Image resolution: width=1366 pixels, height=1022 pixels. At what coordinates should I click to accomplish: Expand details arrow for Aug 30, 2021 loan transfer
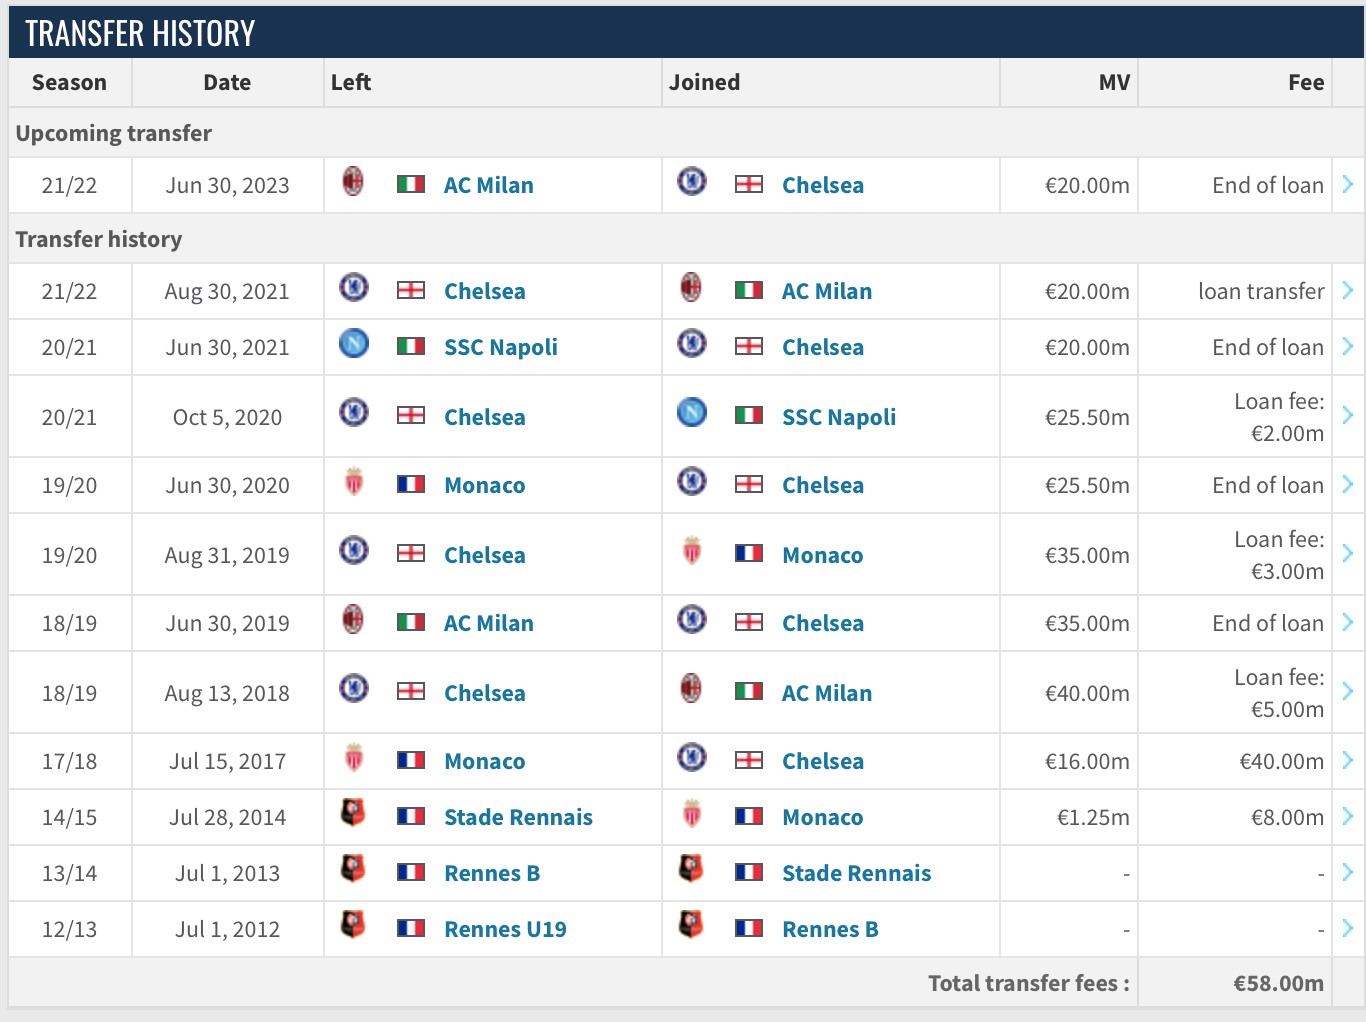(1348, 290)
